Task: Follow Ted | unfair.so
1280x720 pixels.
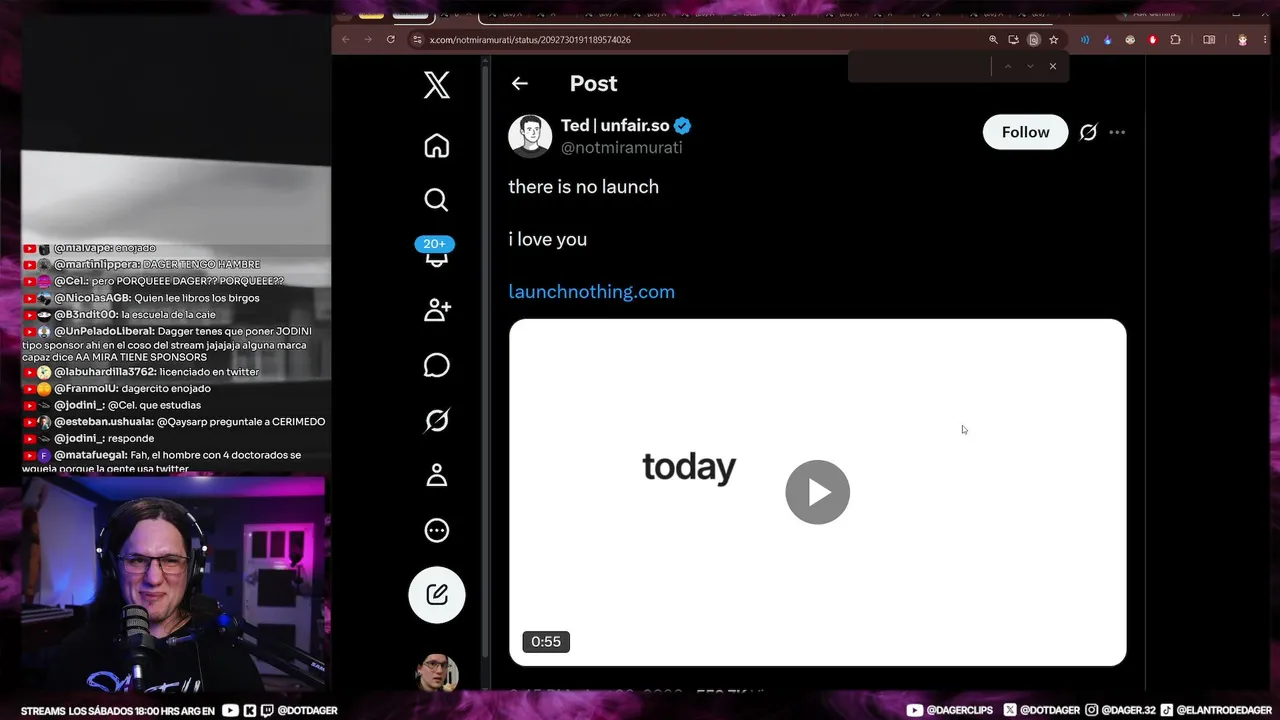Action: click(1025, 132)
